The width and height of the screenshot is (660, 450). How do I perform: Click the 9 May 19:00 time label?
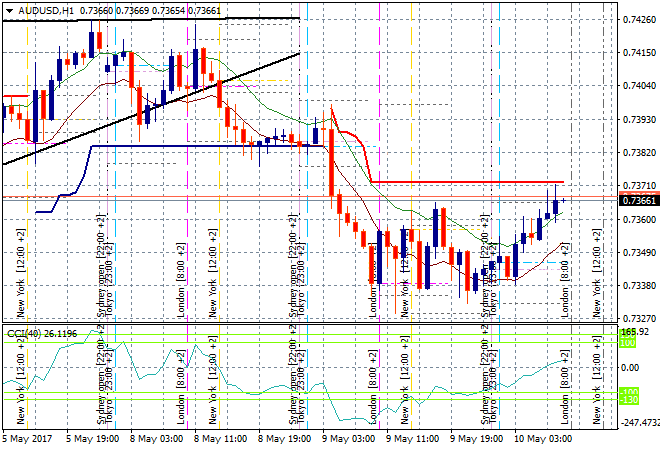tap(476, 438)
